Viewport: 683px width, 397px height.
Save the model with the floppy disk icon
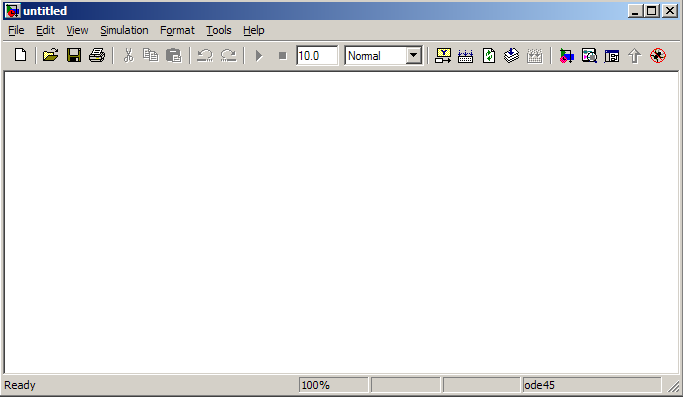[x=74, y=55]
